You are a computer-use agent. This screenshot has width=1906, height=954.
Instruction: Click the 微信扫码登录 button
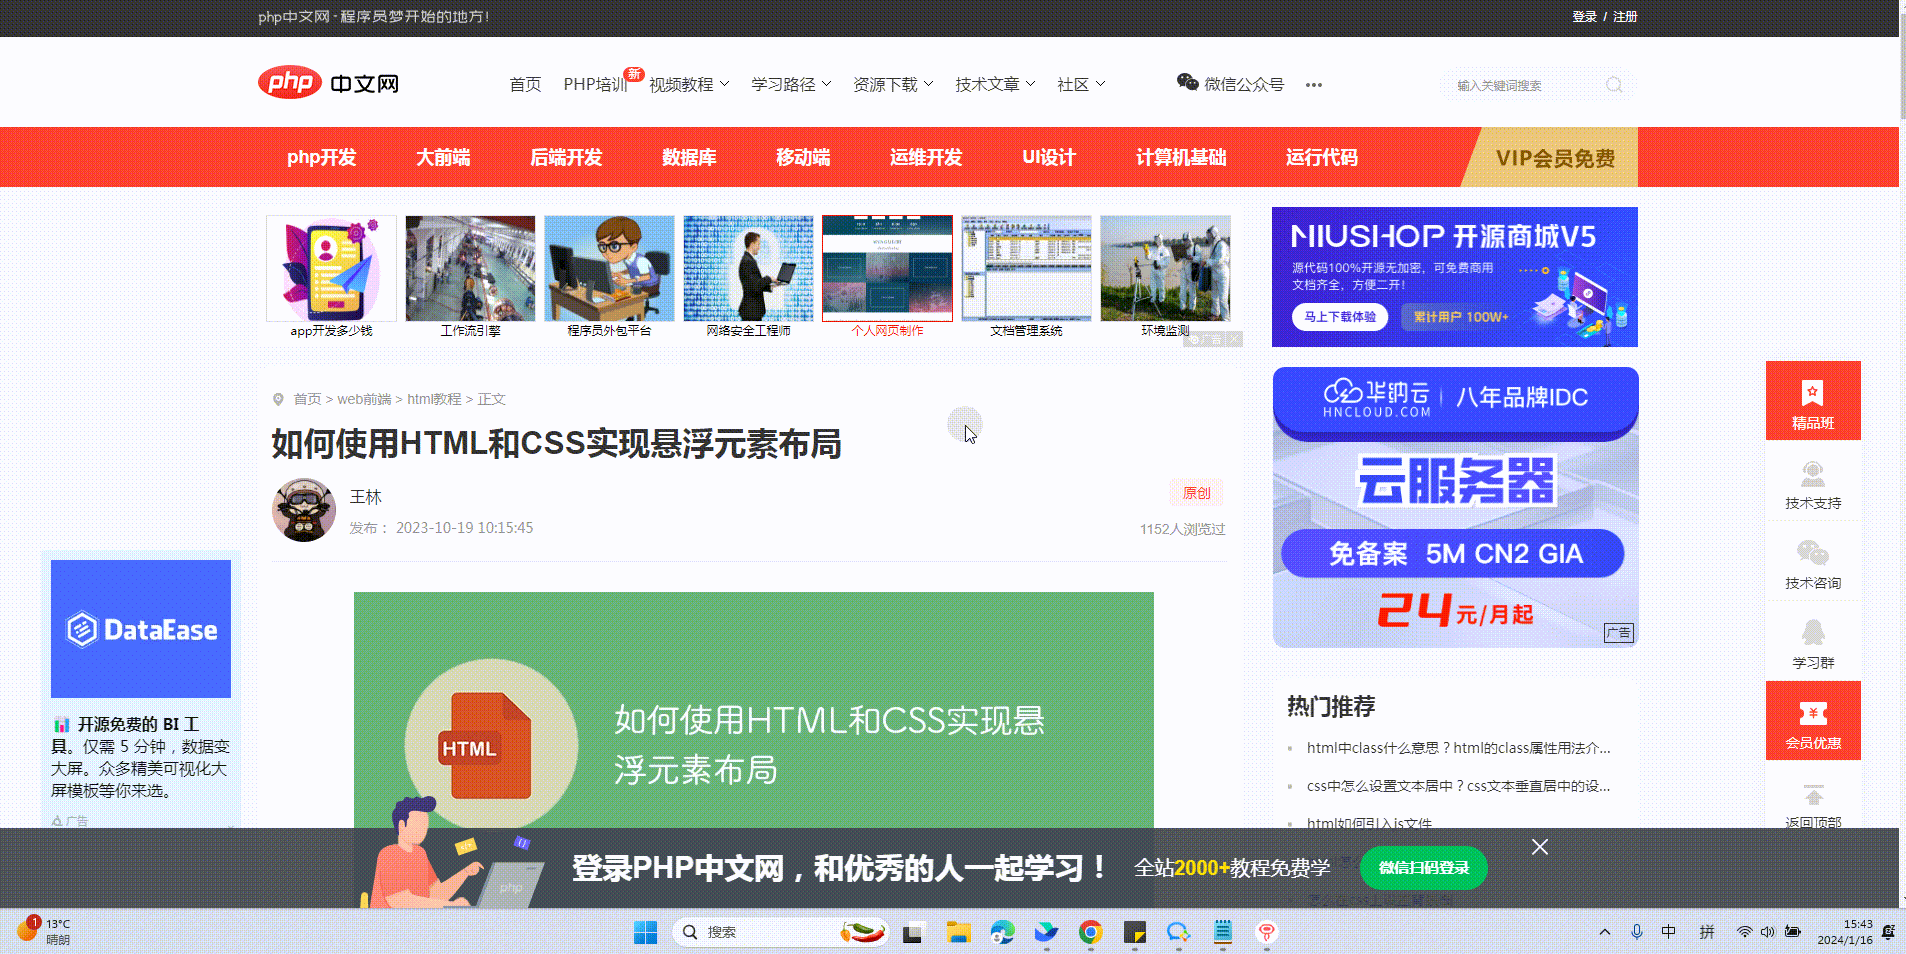[x=1423, y=867]
